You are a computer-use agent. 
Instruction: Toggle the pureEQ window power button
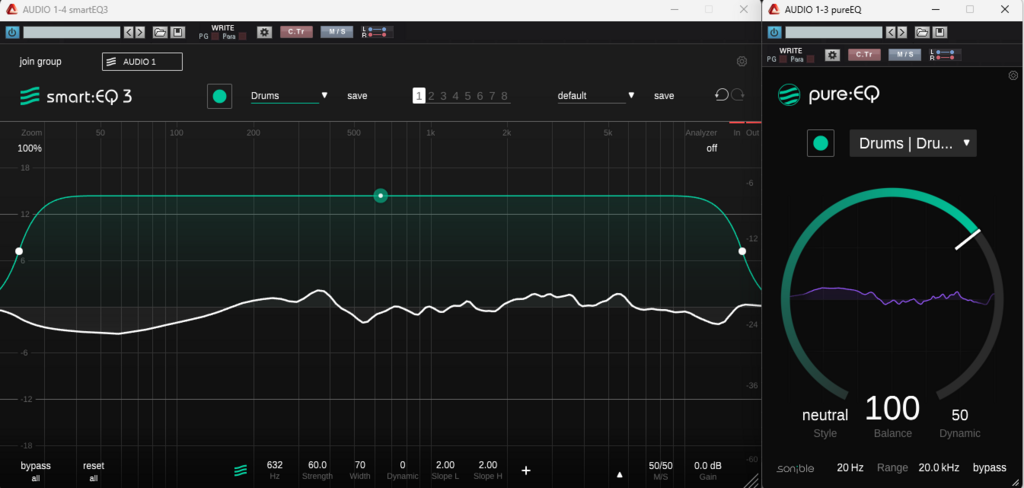pyautogui.click(x=775, y=32)
